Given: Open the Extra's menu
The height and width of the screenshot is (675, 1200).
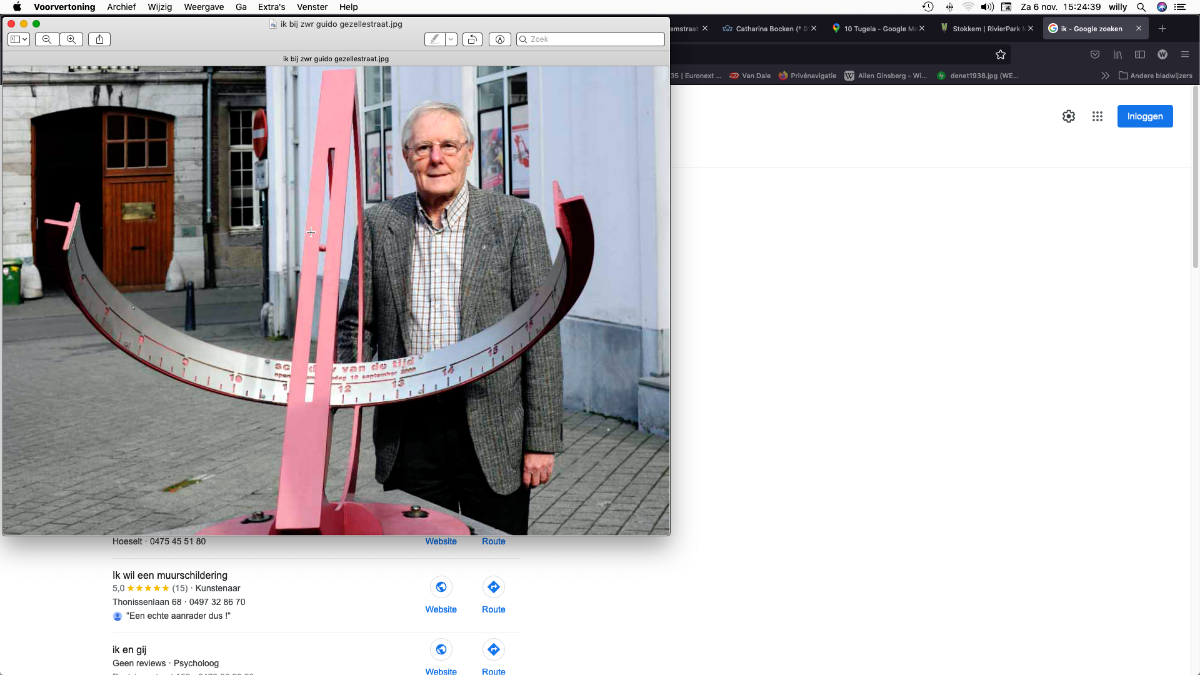Looking at the screenshot, I should pyautogui.click(x=270, y=7).
